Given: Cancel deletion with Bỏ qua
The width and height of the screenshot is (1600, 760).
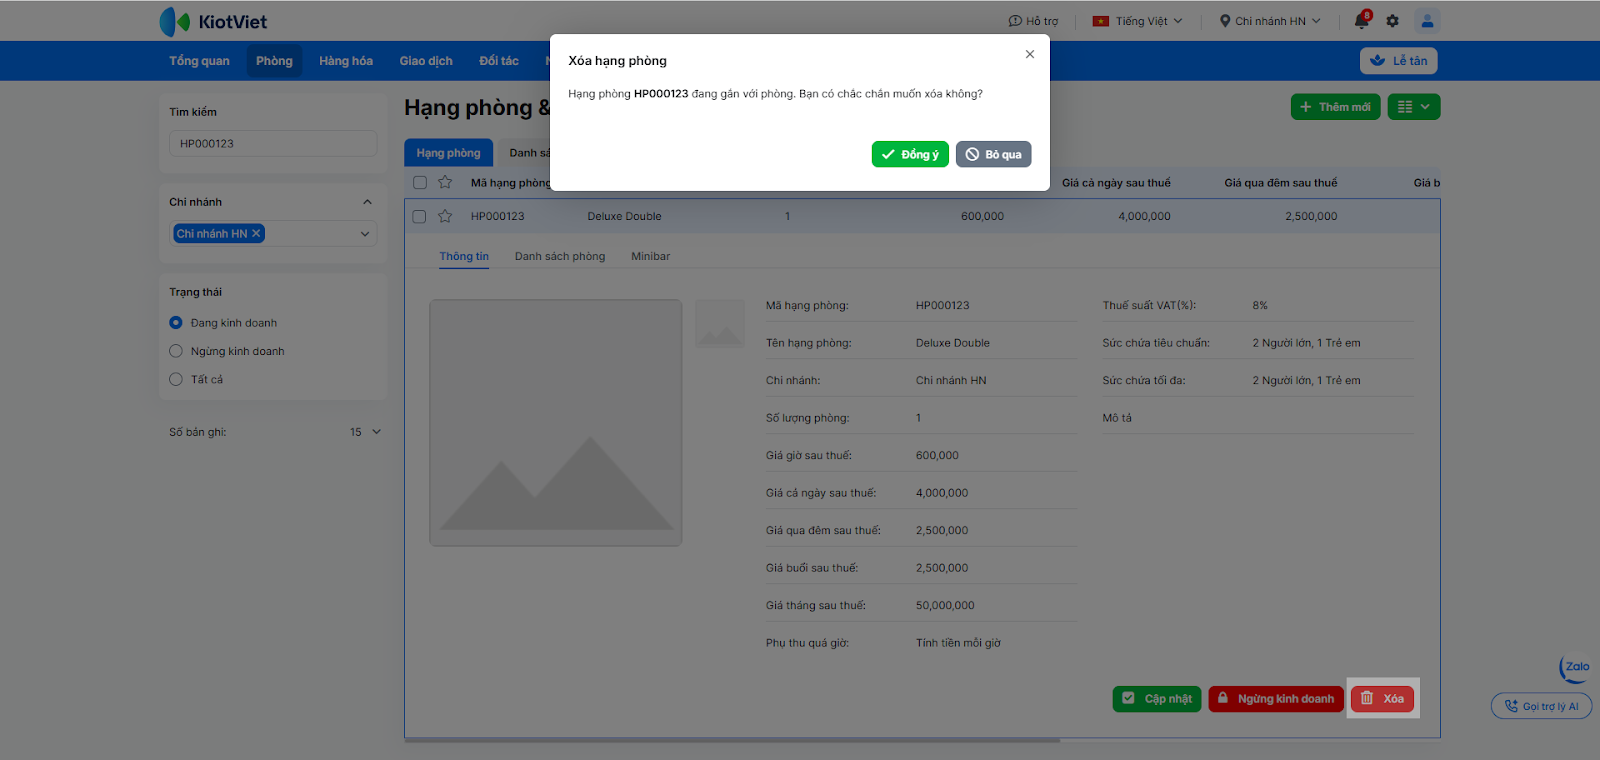Looking at the screenshot, I should pos(993,155).
